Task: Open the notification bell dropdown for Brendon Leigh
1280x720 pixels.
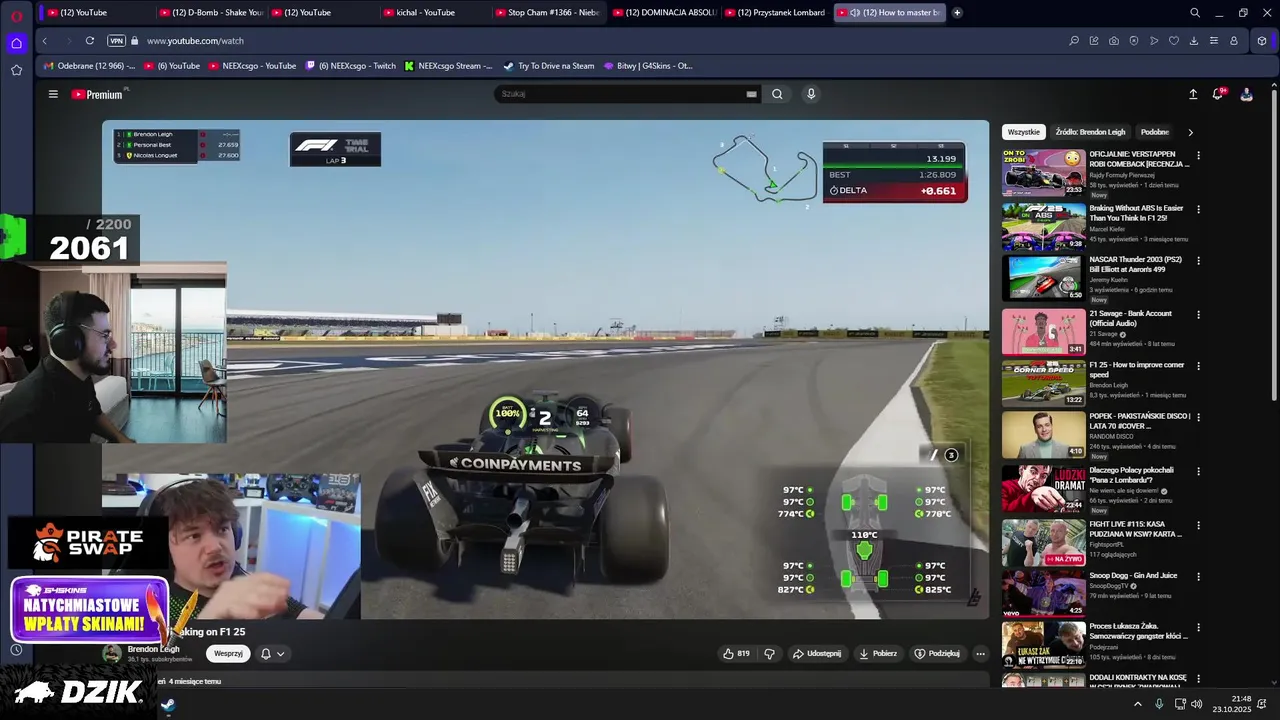Action: (272, 654)
